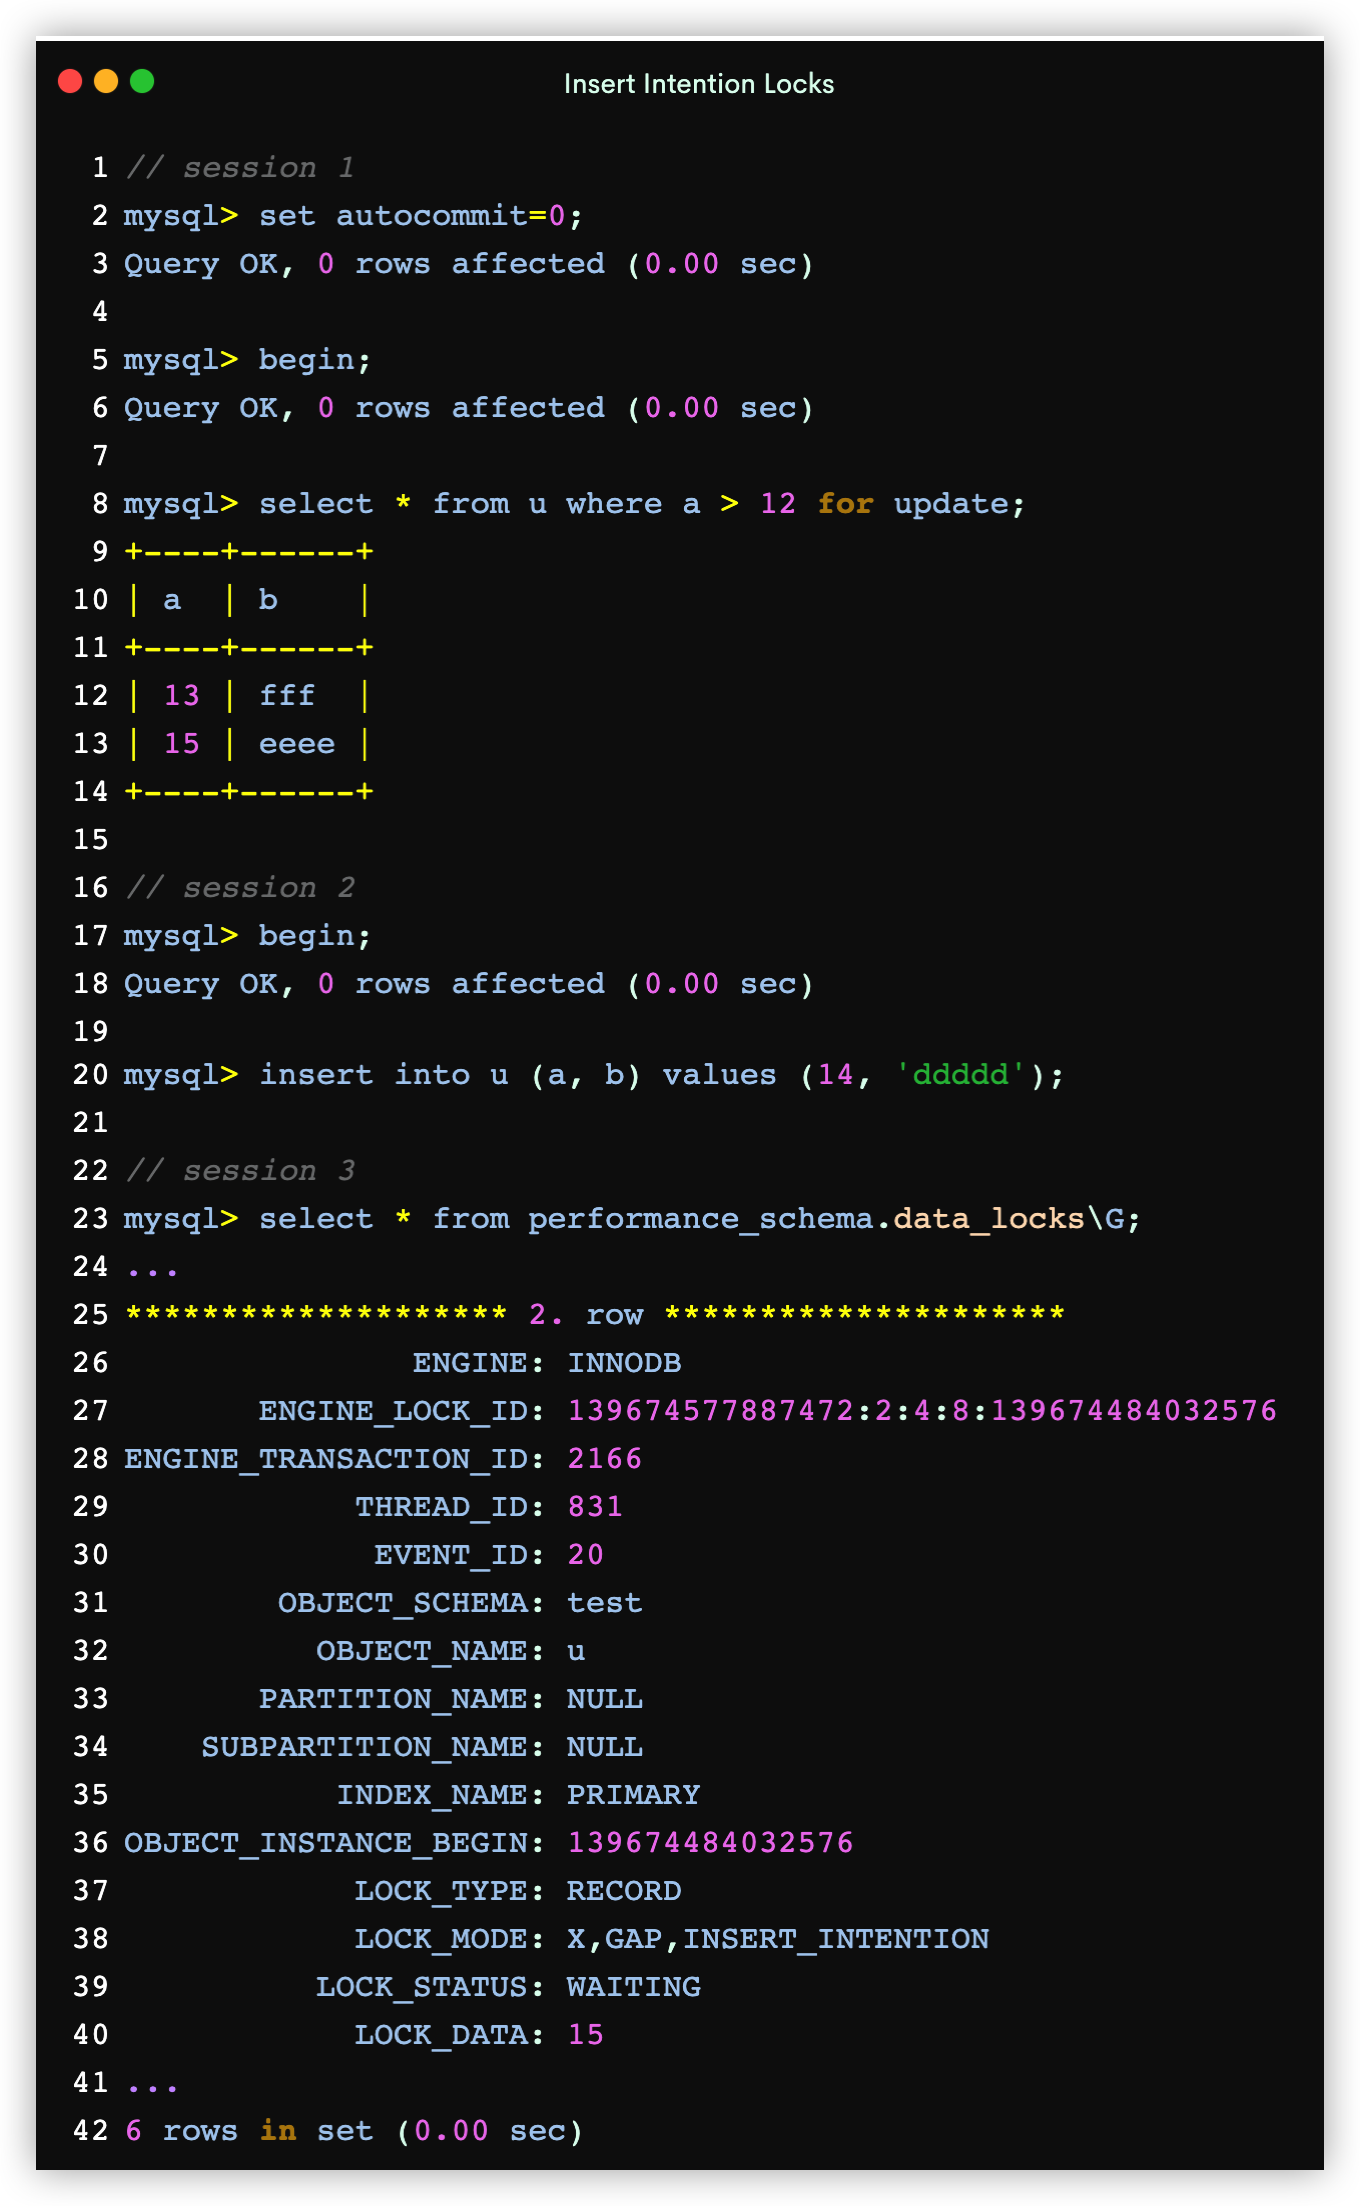Click the PARTITION_NAME NULL value
This screenshot has width=1360, height=2206.
pos(605,1698)
